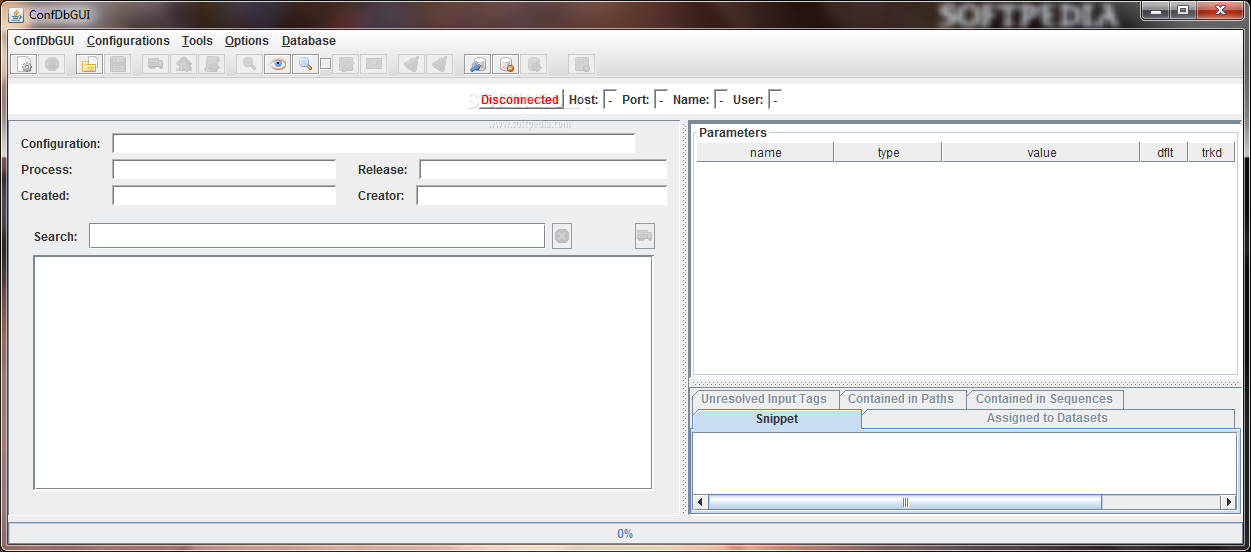Open the Configurations menu
The image size is (1251, 552).
point(128,41)
